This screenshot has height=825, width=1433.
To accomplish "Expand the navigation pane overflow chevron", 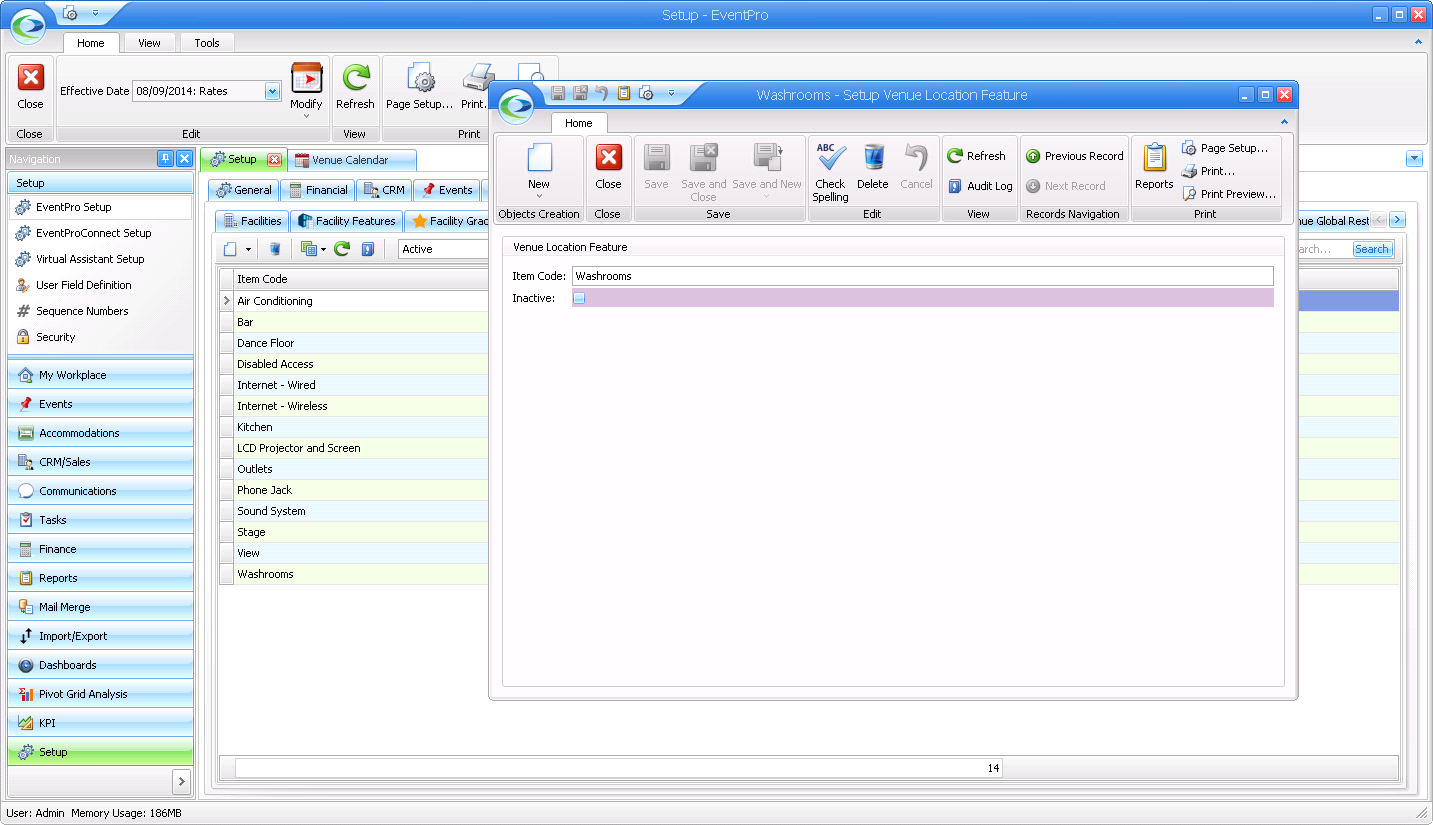I will point(181,781).
